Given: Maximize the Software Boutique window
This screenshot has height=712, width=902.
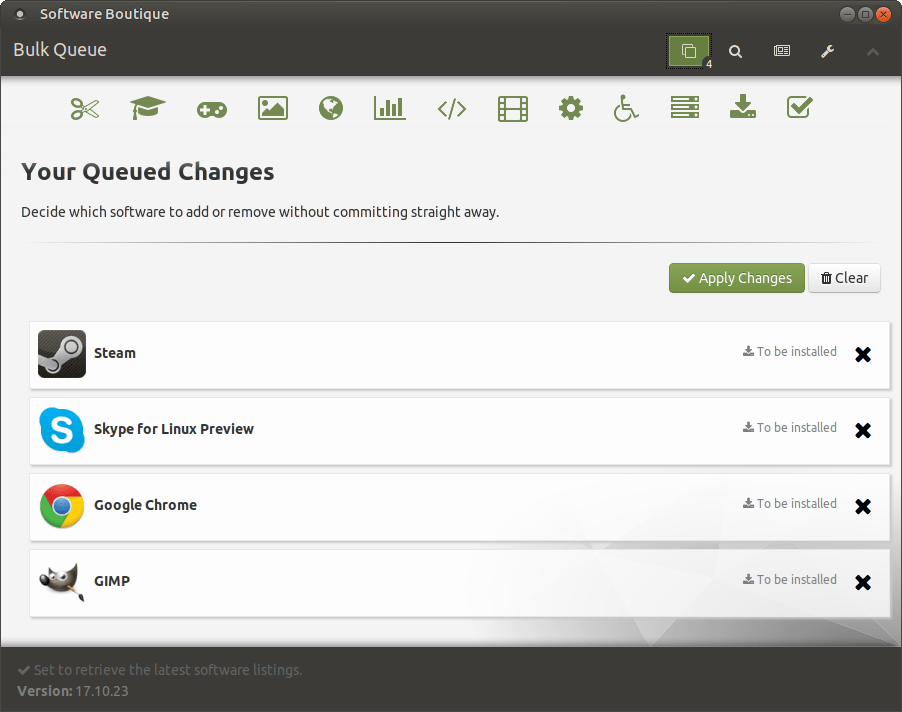Looking at the screenshot, I should point(865,14).
